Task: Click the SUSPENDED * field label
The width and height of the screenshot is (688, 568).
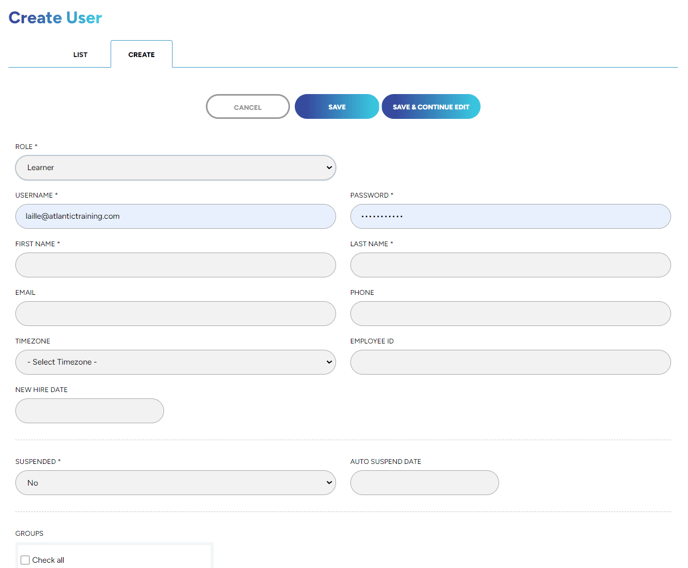Action: [38, 461]
